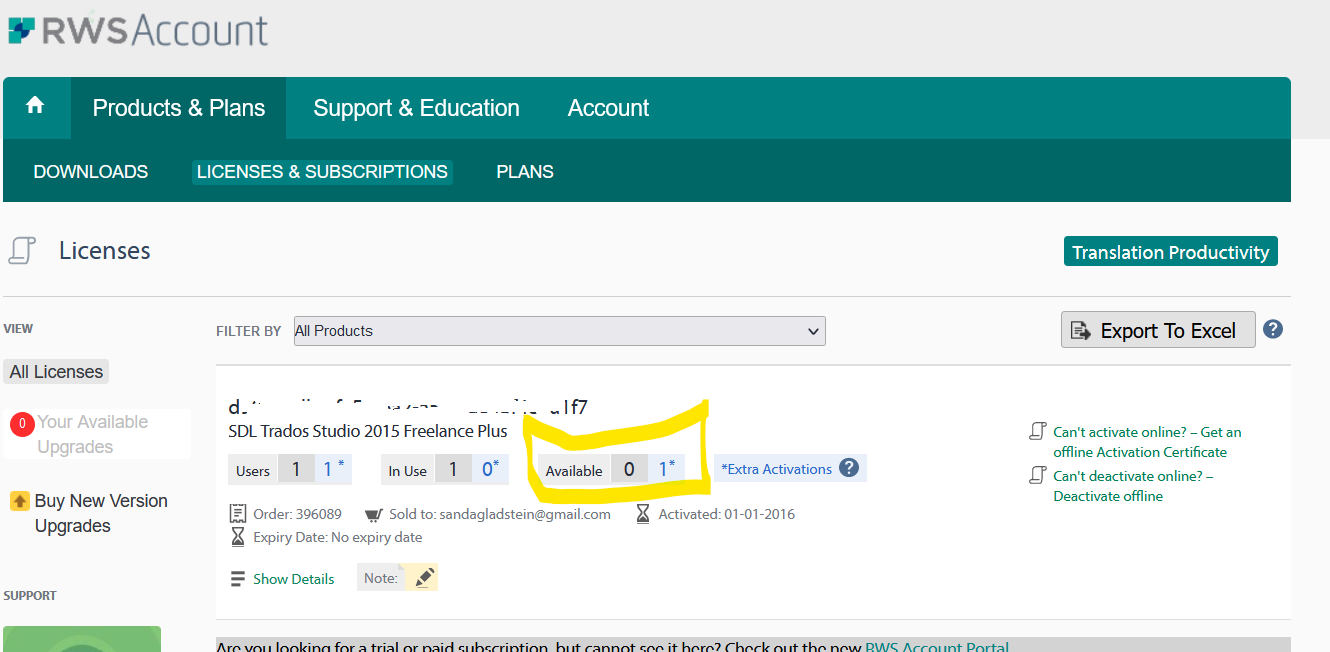Click the Export To Excel button
The image size is (1330, 652).
click(x=1158, y=330)
